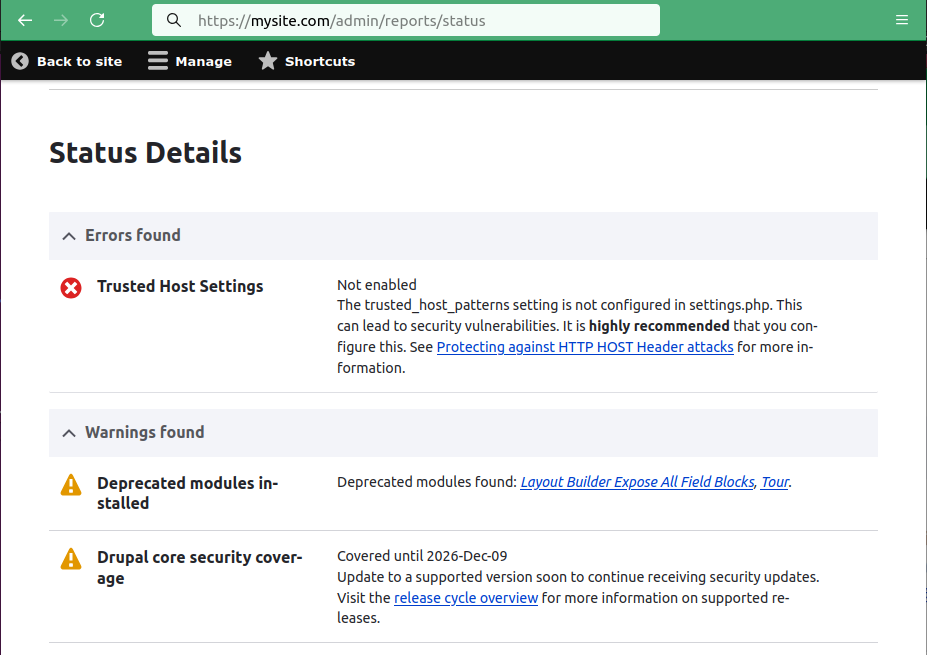Click warning icon beside Drupal core security

coord(71,559)
